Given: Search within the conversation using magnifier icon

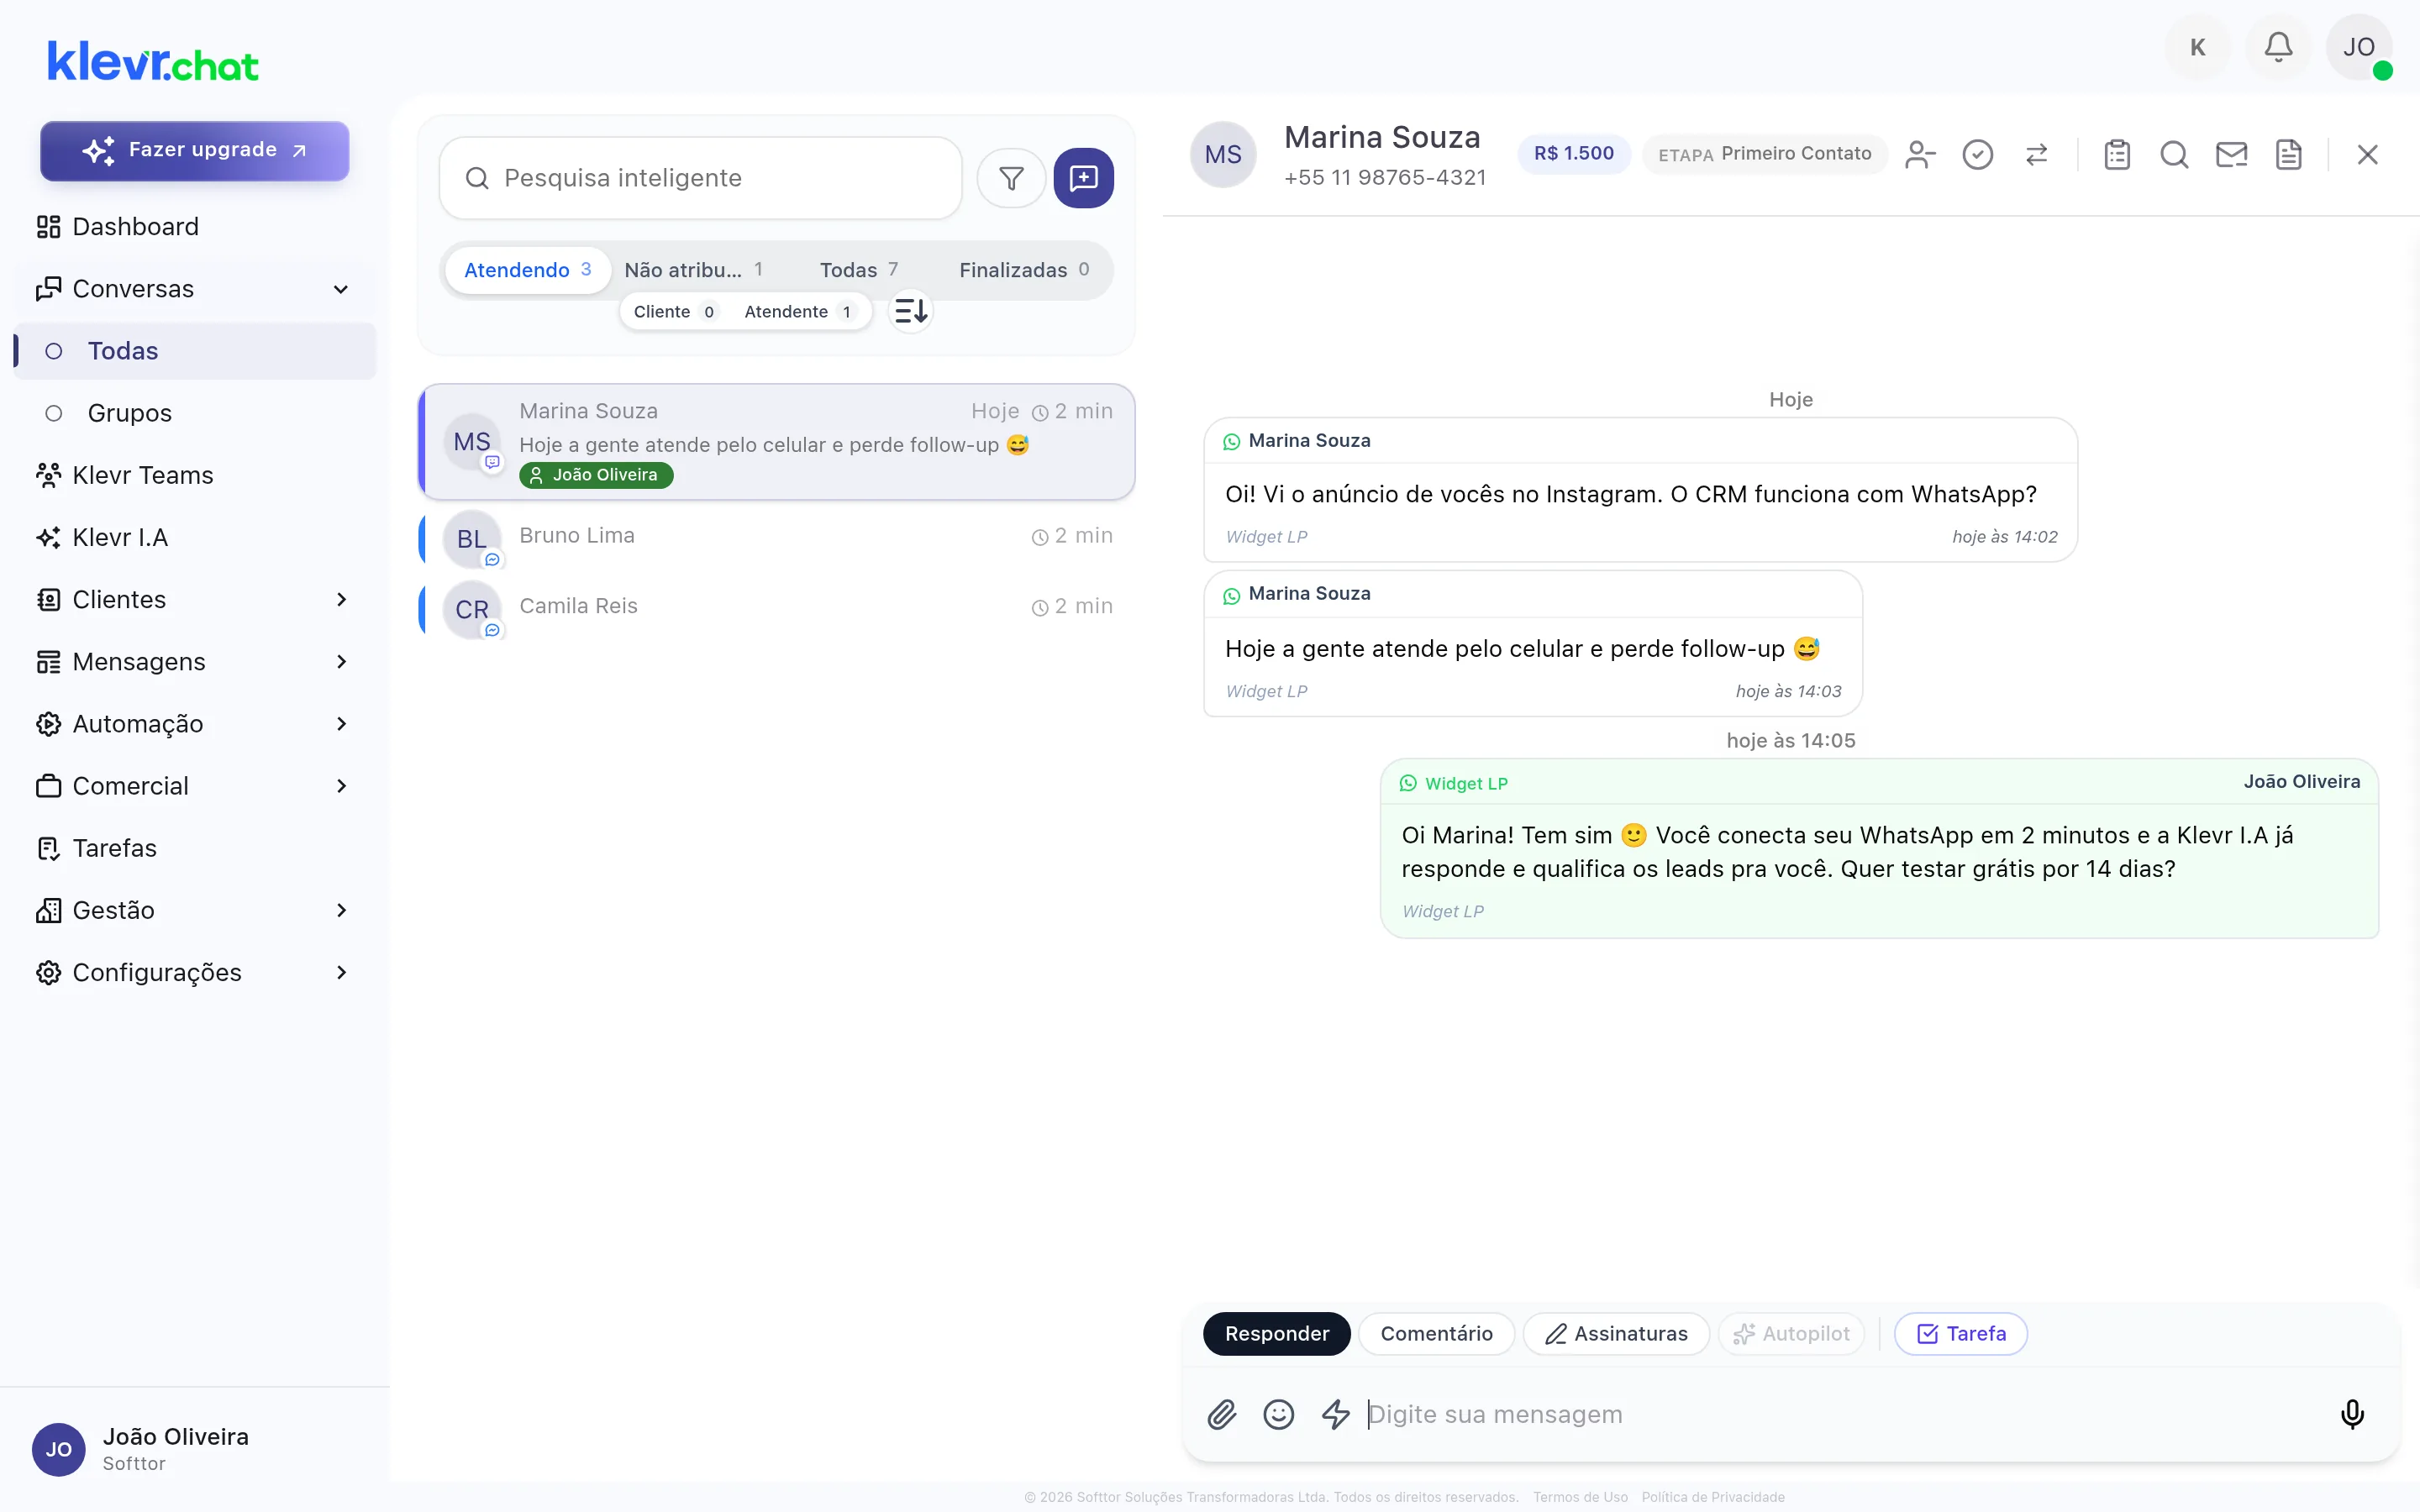Looking at the screenshot, I should click(x=2174, y=155).
